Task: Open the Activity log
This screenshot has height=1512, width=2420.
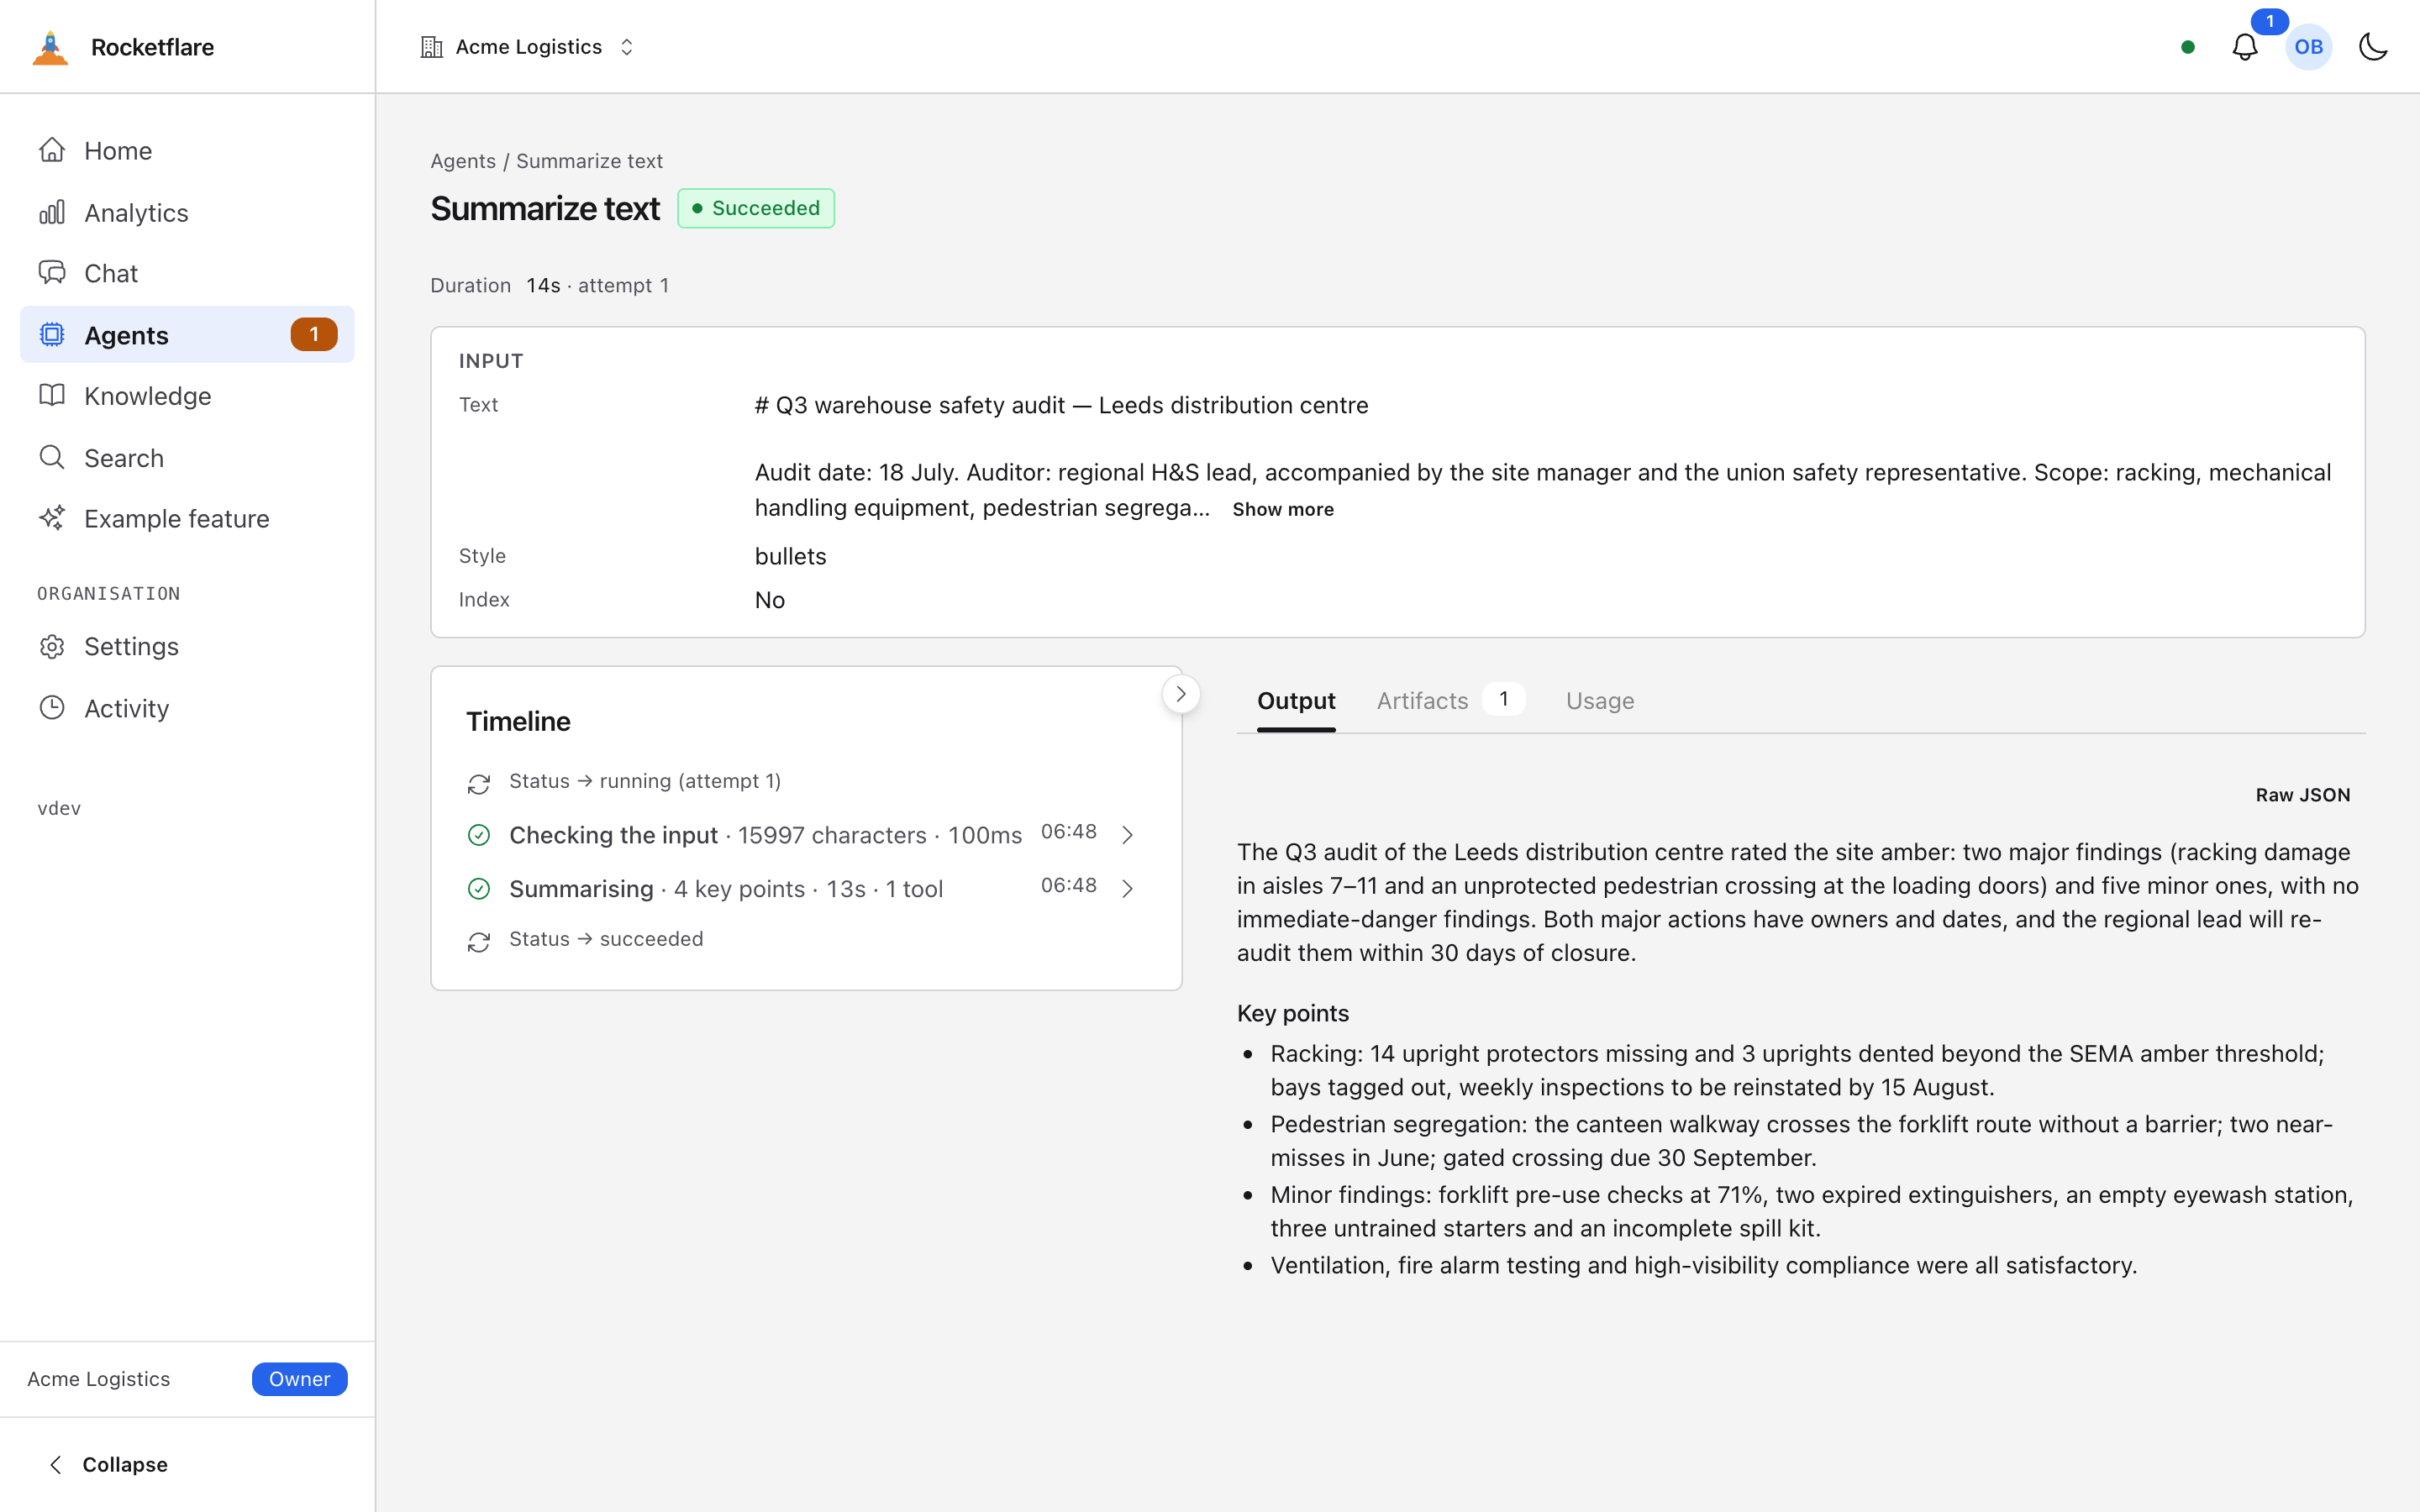Action: [x=187, y=708]
